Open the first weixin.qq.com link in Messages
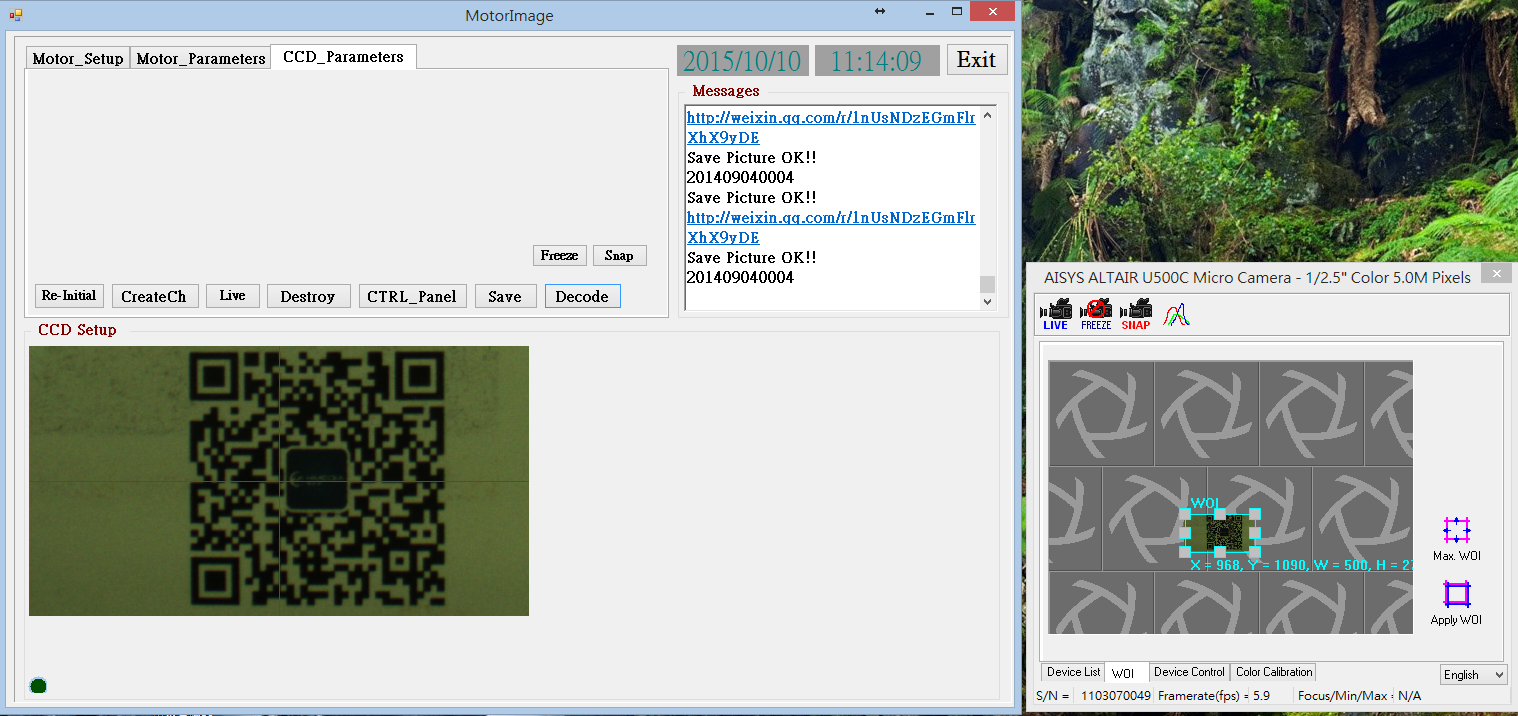Viewport: 1518px width, 716px height. pyautogui.click(x=831, y=128)
